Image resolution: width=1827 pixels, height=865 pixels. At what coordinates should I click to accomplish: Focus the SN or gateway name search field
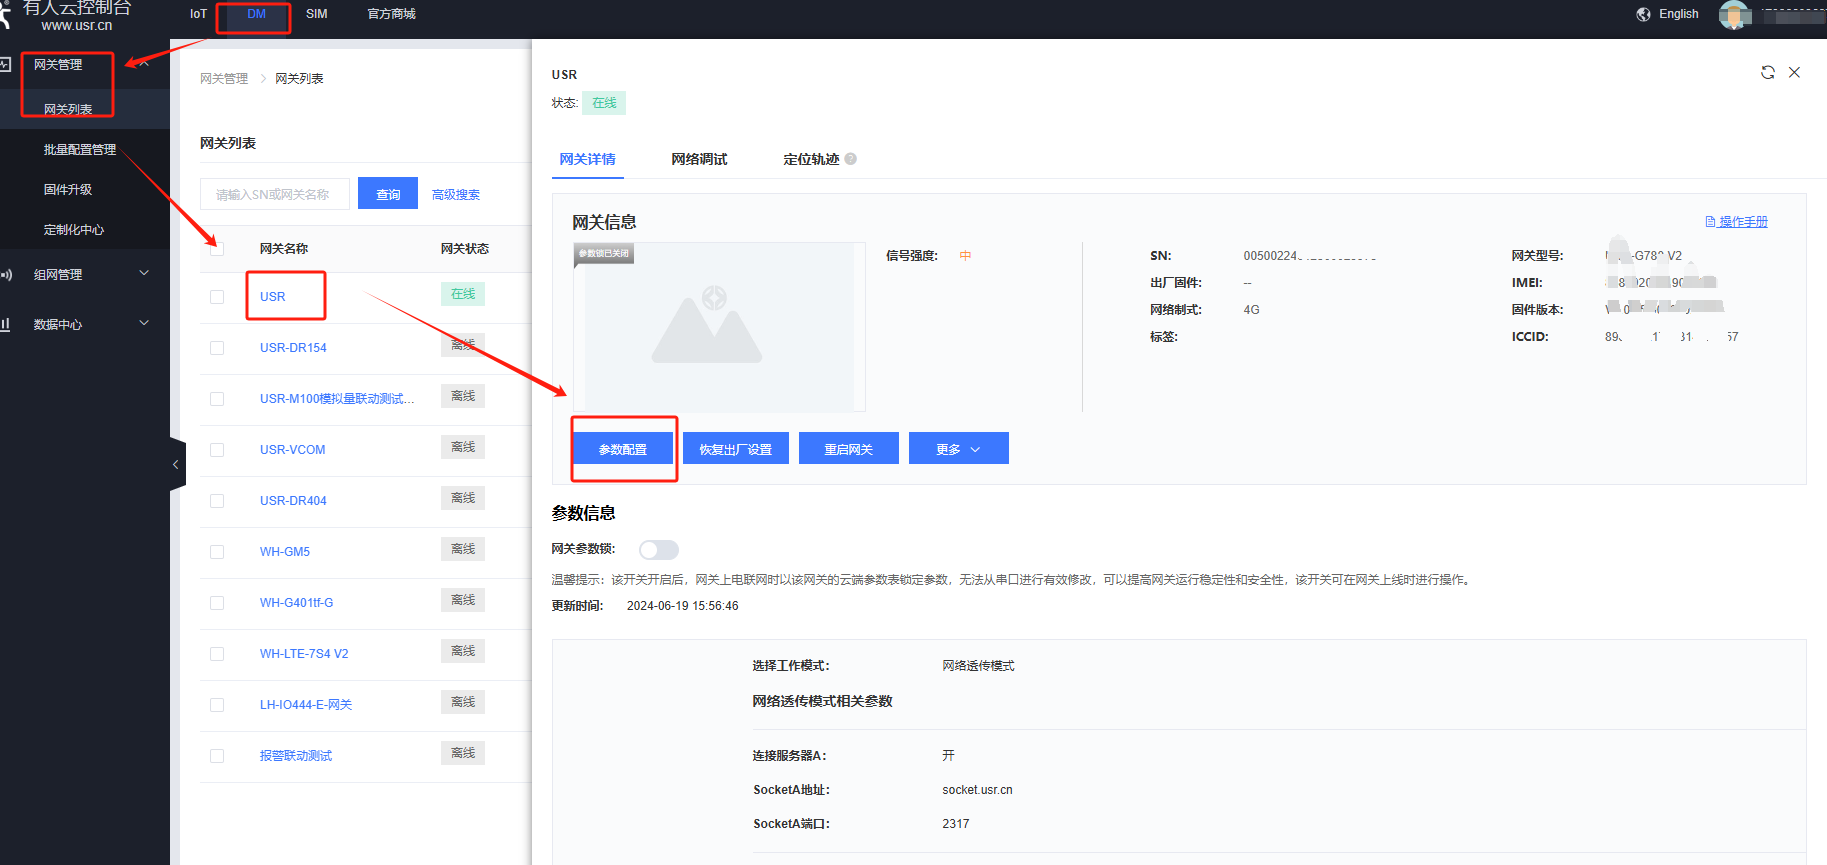point(275,194)
